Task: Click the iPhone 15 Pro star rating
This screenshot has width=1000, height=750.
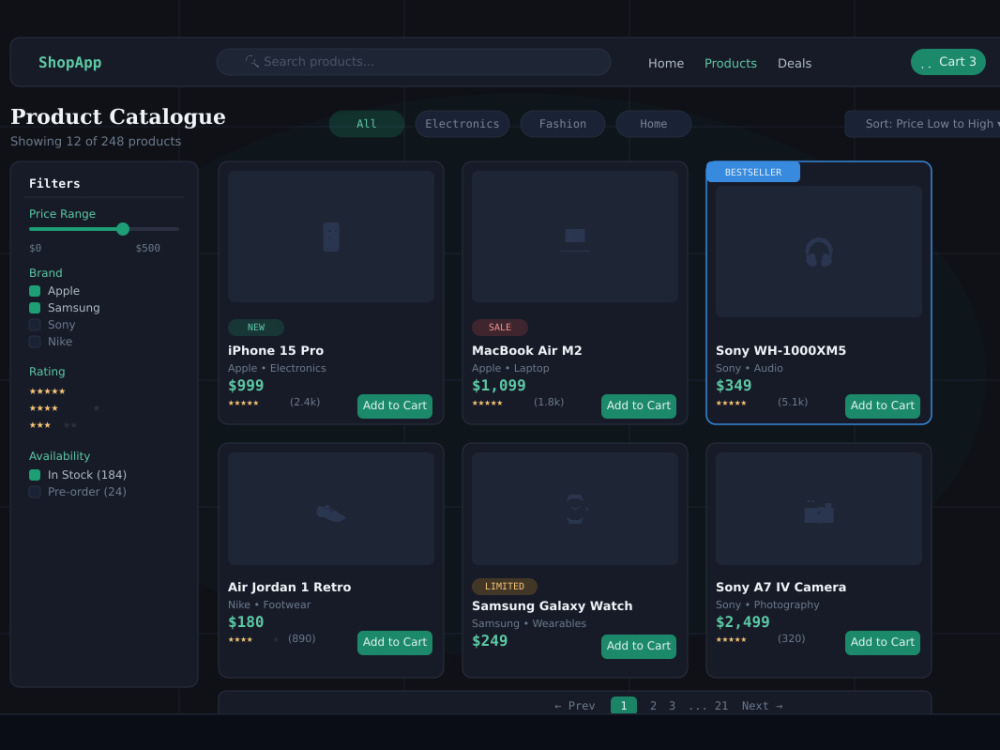Action: coord(244,403)
